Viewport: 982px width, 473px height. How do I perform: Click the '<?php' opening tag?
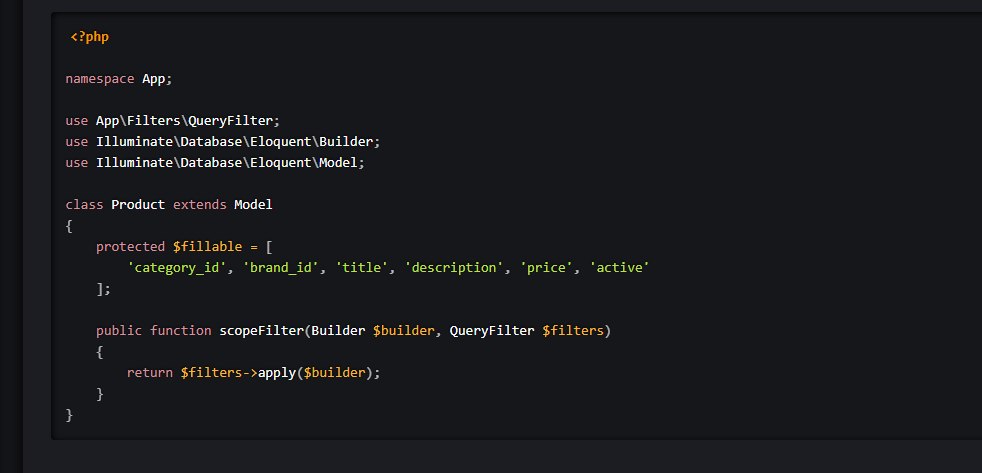click(x=90, y=37)
